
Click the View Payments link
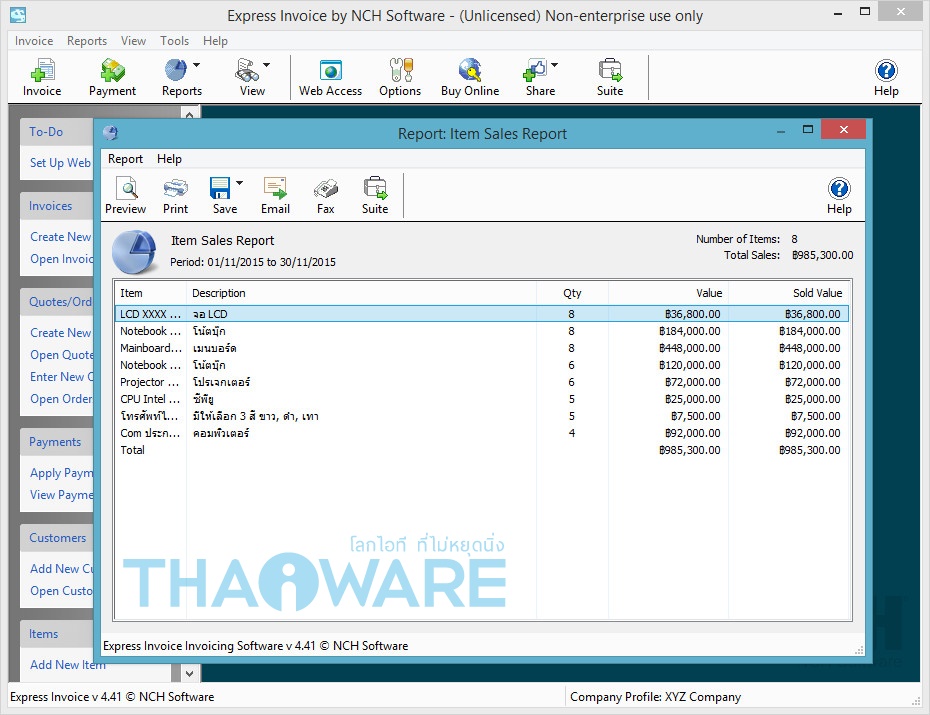tap(62, 495)
